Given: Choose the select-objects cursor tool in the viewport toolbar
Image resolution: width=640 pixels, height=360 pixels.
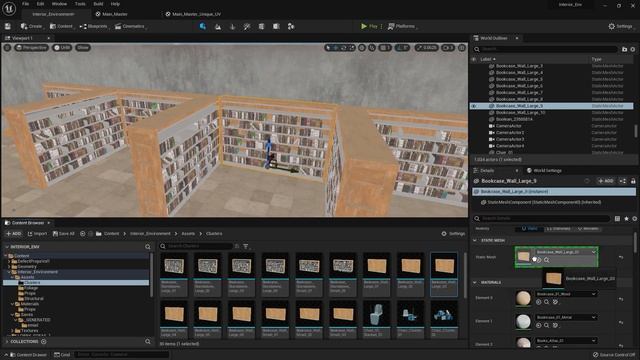Looking at the screenshot, I should click(x=328, y=48).
